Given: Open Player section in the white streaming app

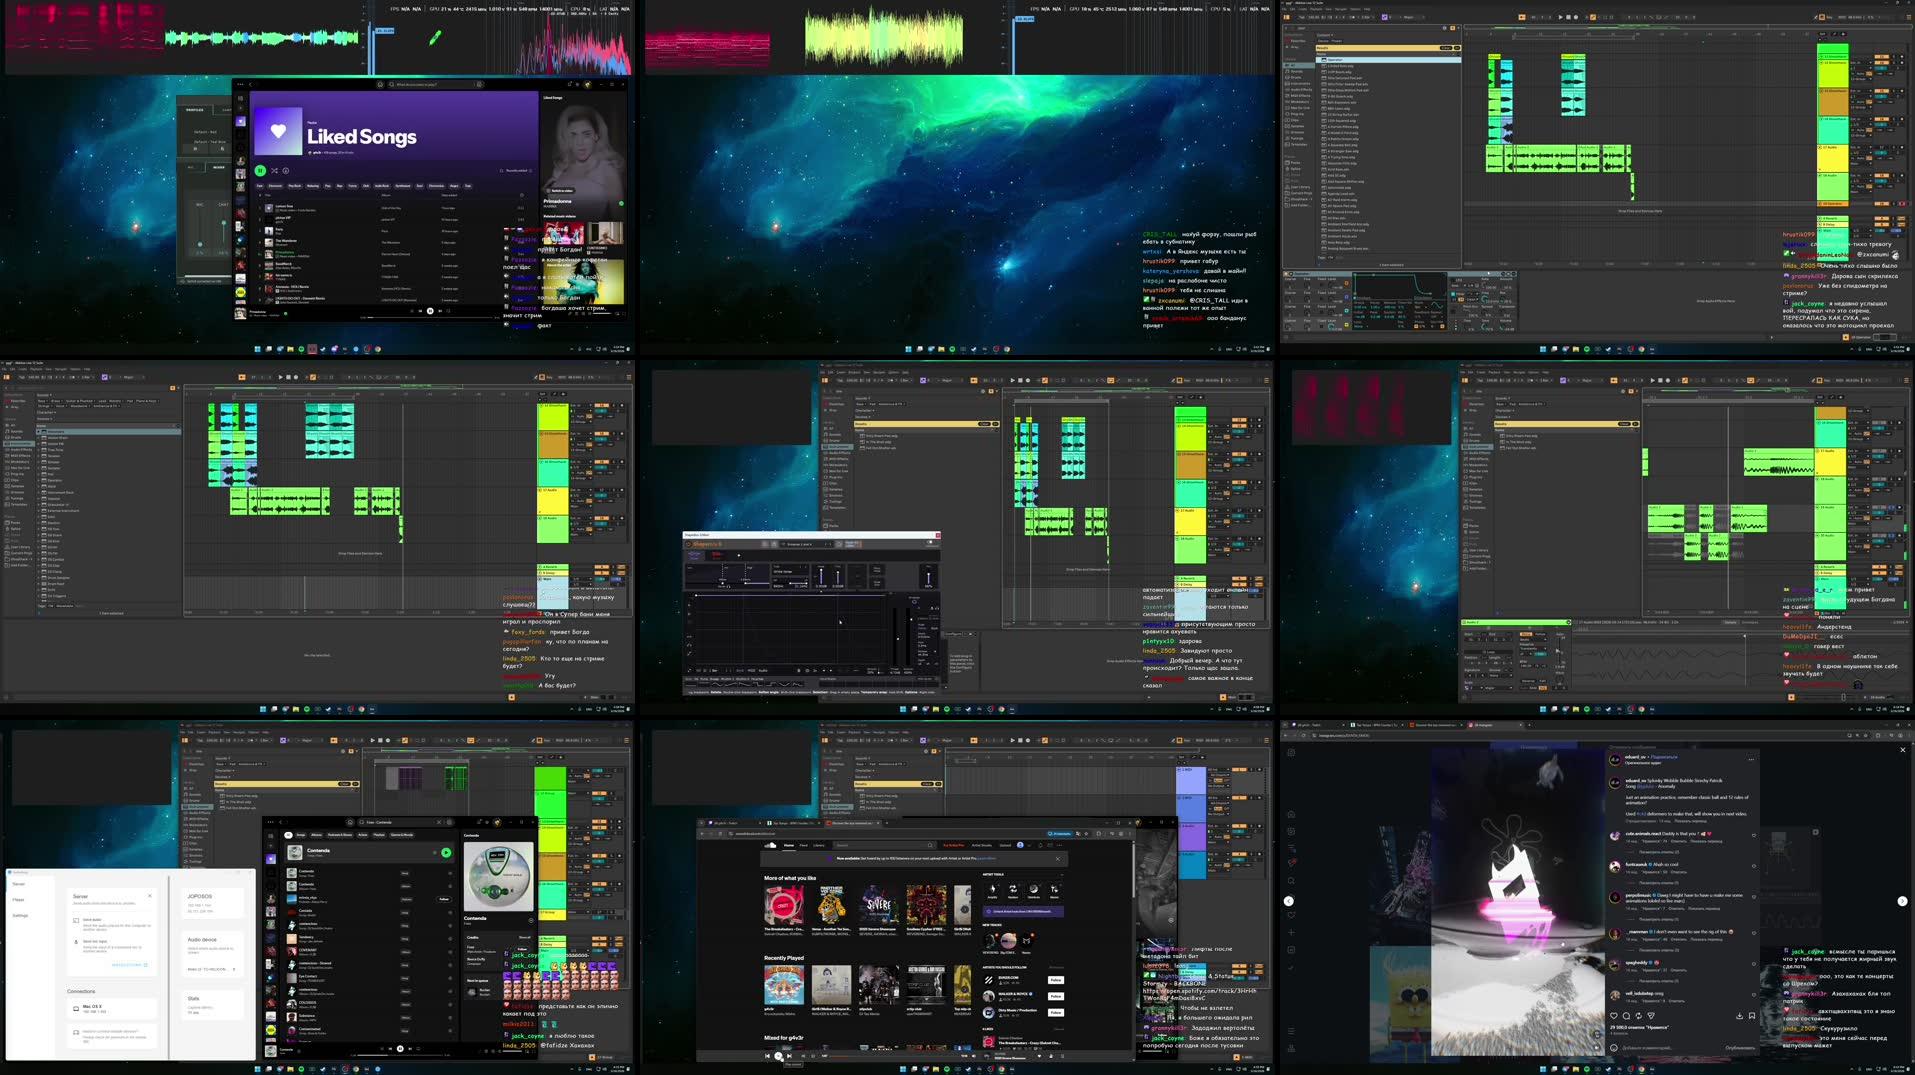Looking at the screenshot, I should (18, 900).
